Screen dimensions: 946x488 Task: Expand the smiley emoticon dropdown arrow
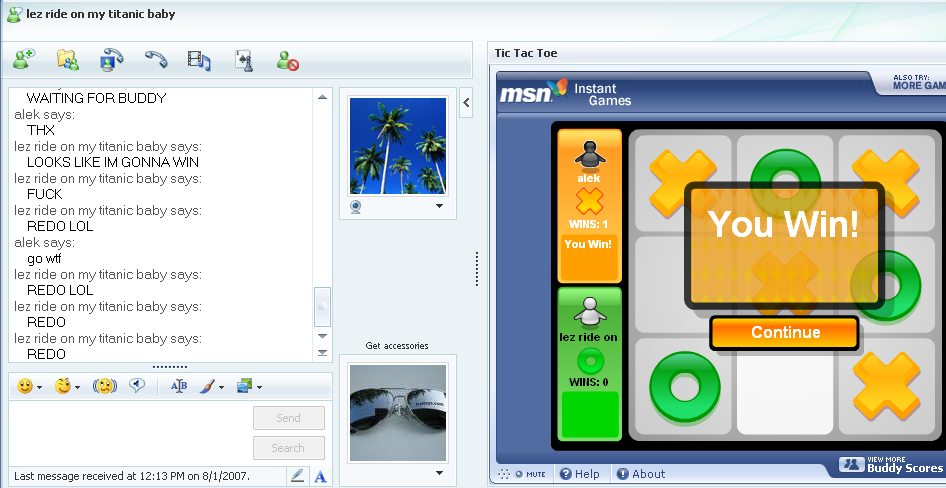[x=40, y=388]
